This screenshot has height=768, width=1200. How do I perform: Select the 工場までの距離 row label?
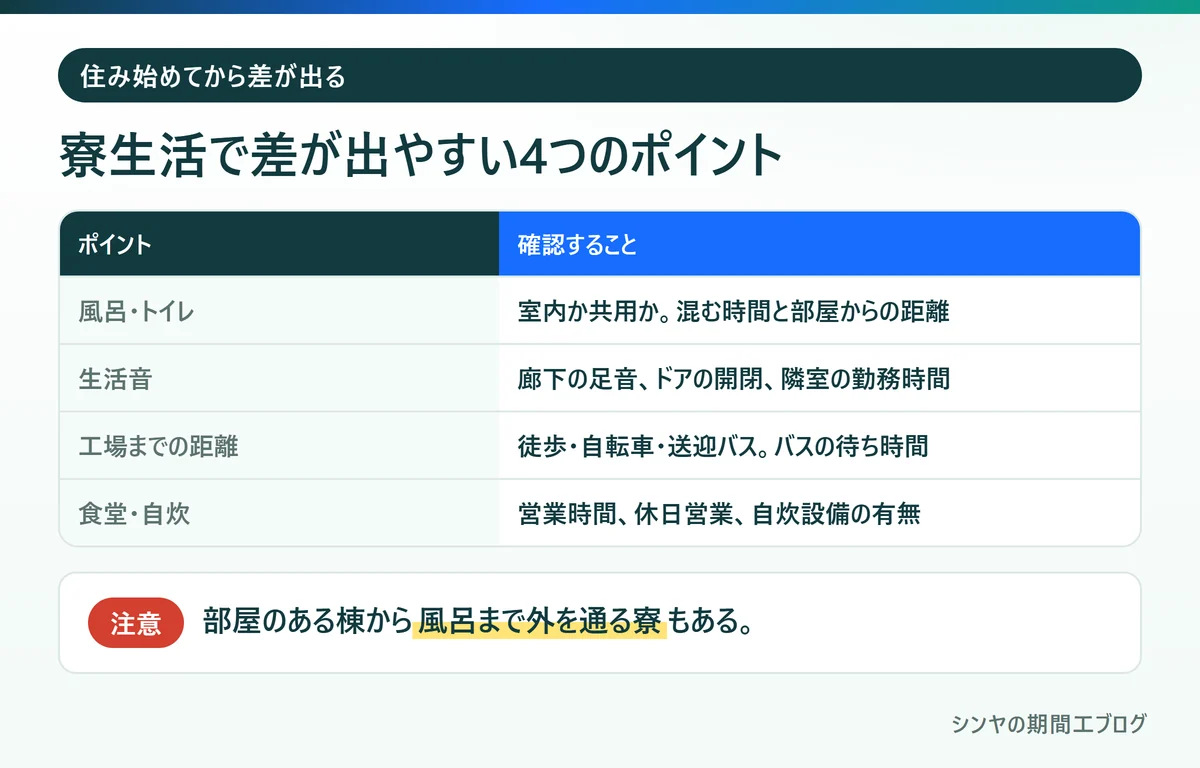(x=158, y=446)
